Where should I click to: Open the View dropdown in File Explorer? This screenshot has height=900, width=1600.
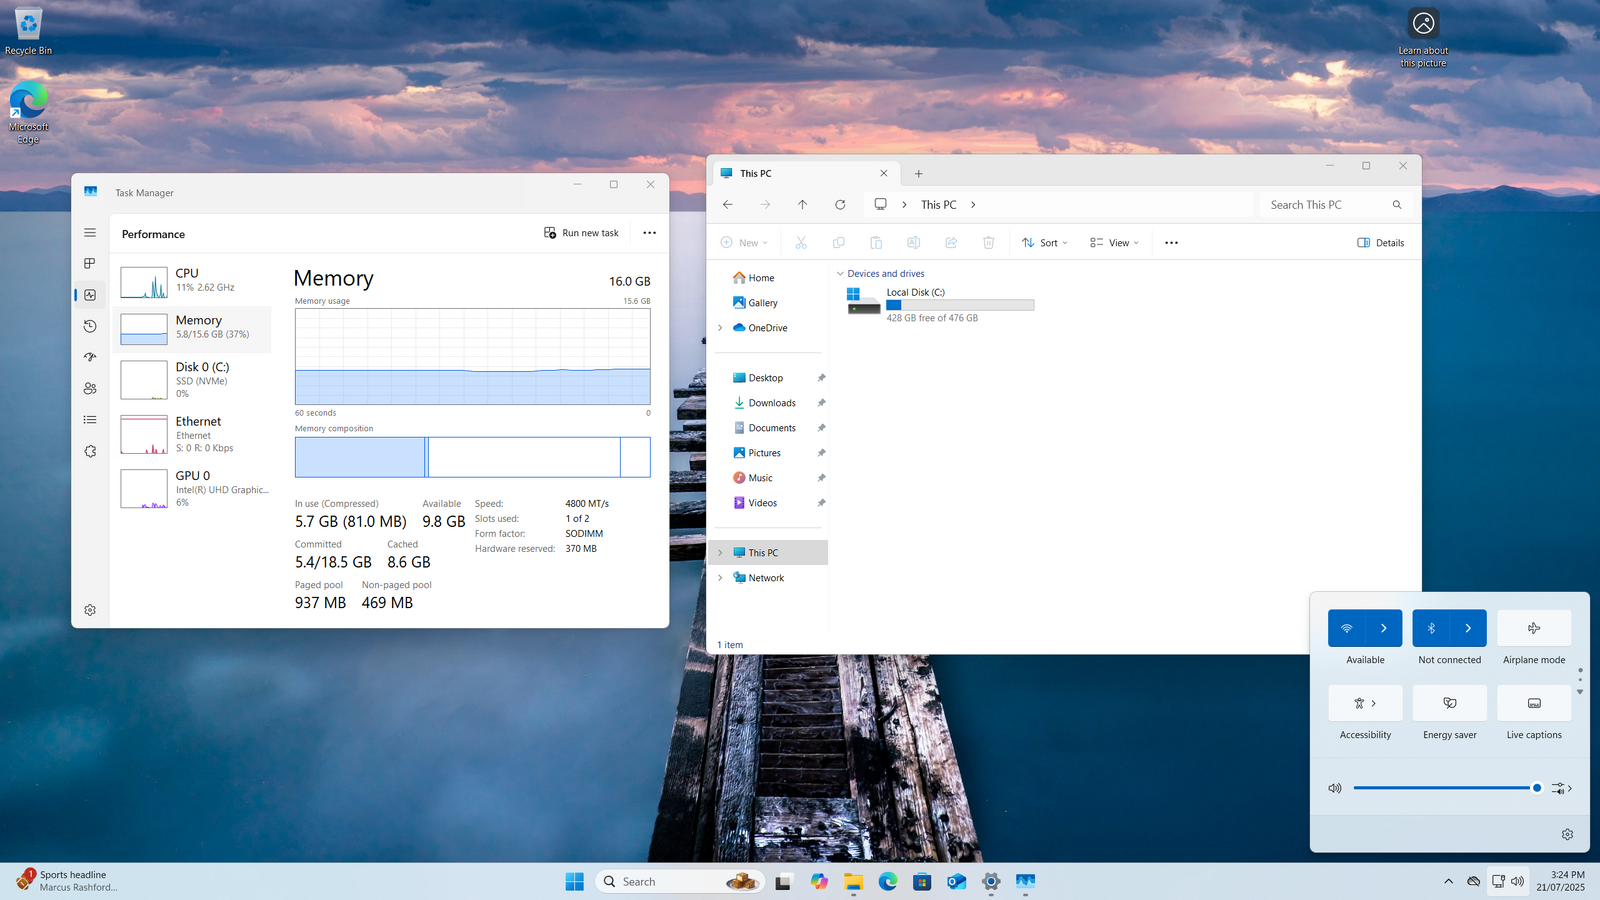[x=1114, y=243]
